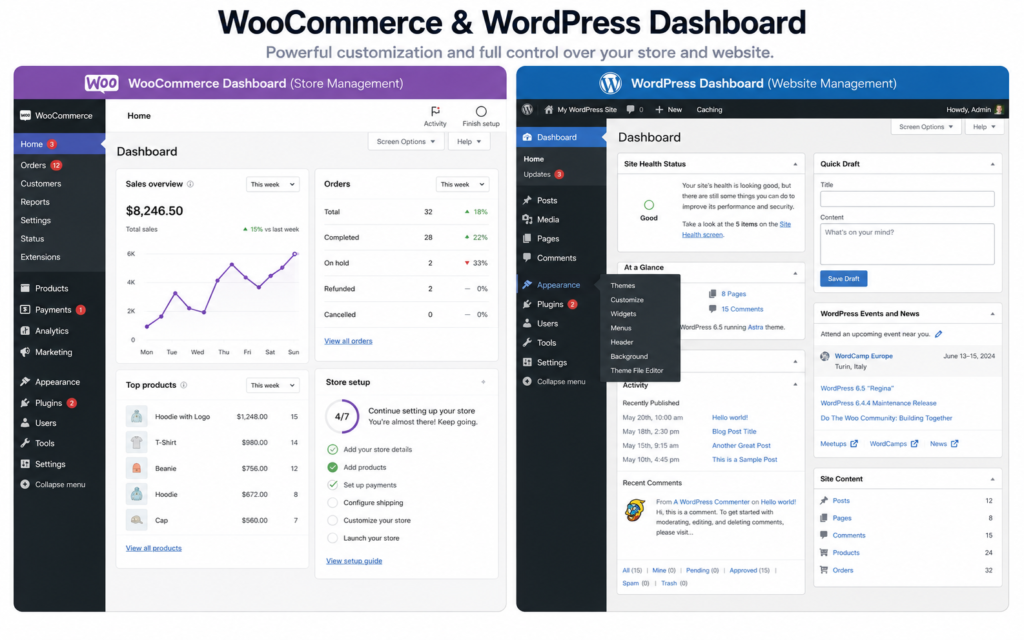
Task: Toggle the Set up payments step
Action: 332,485
